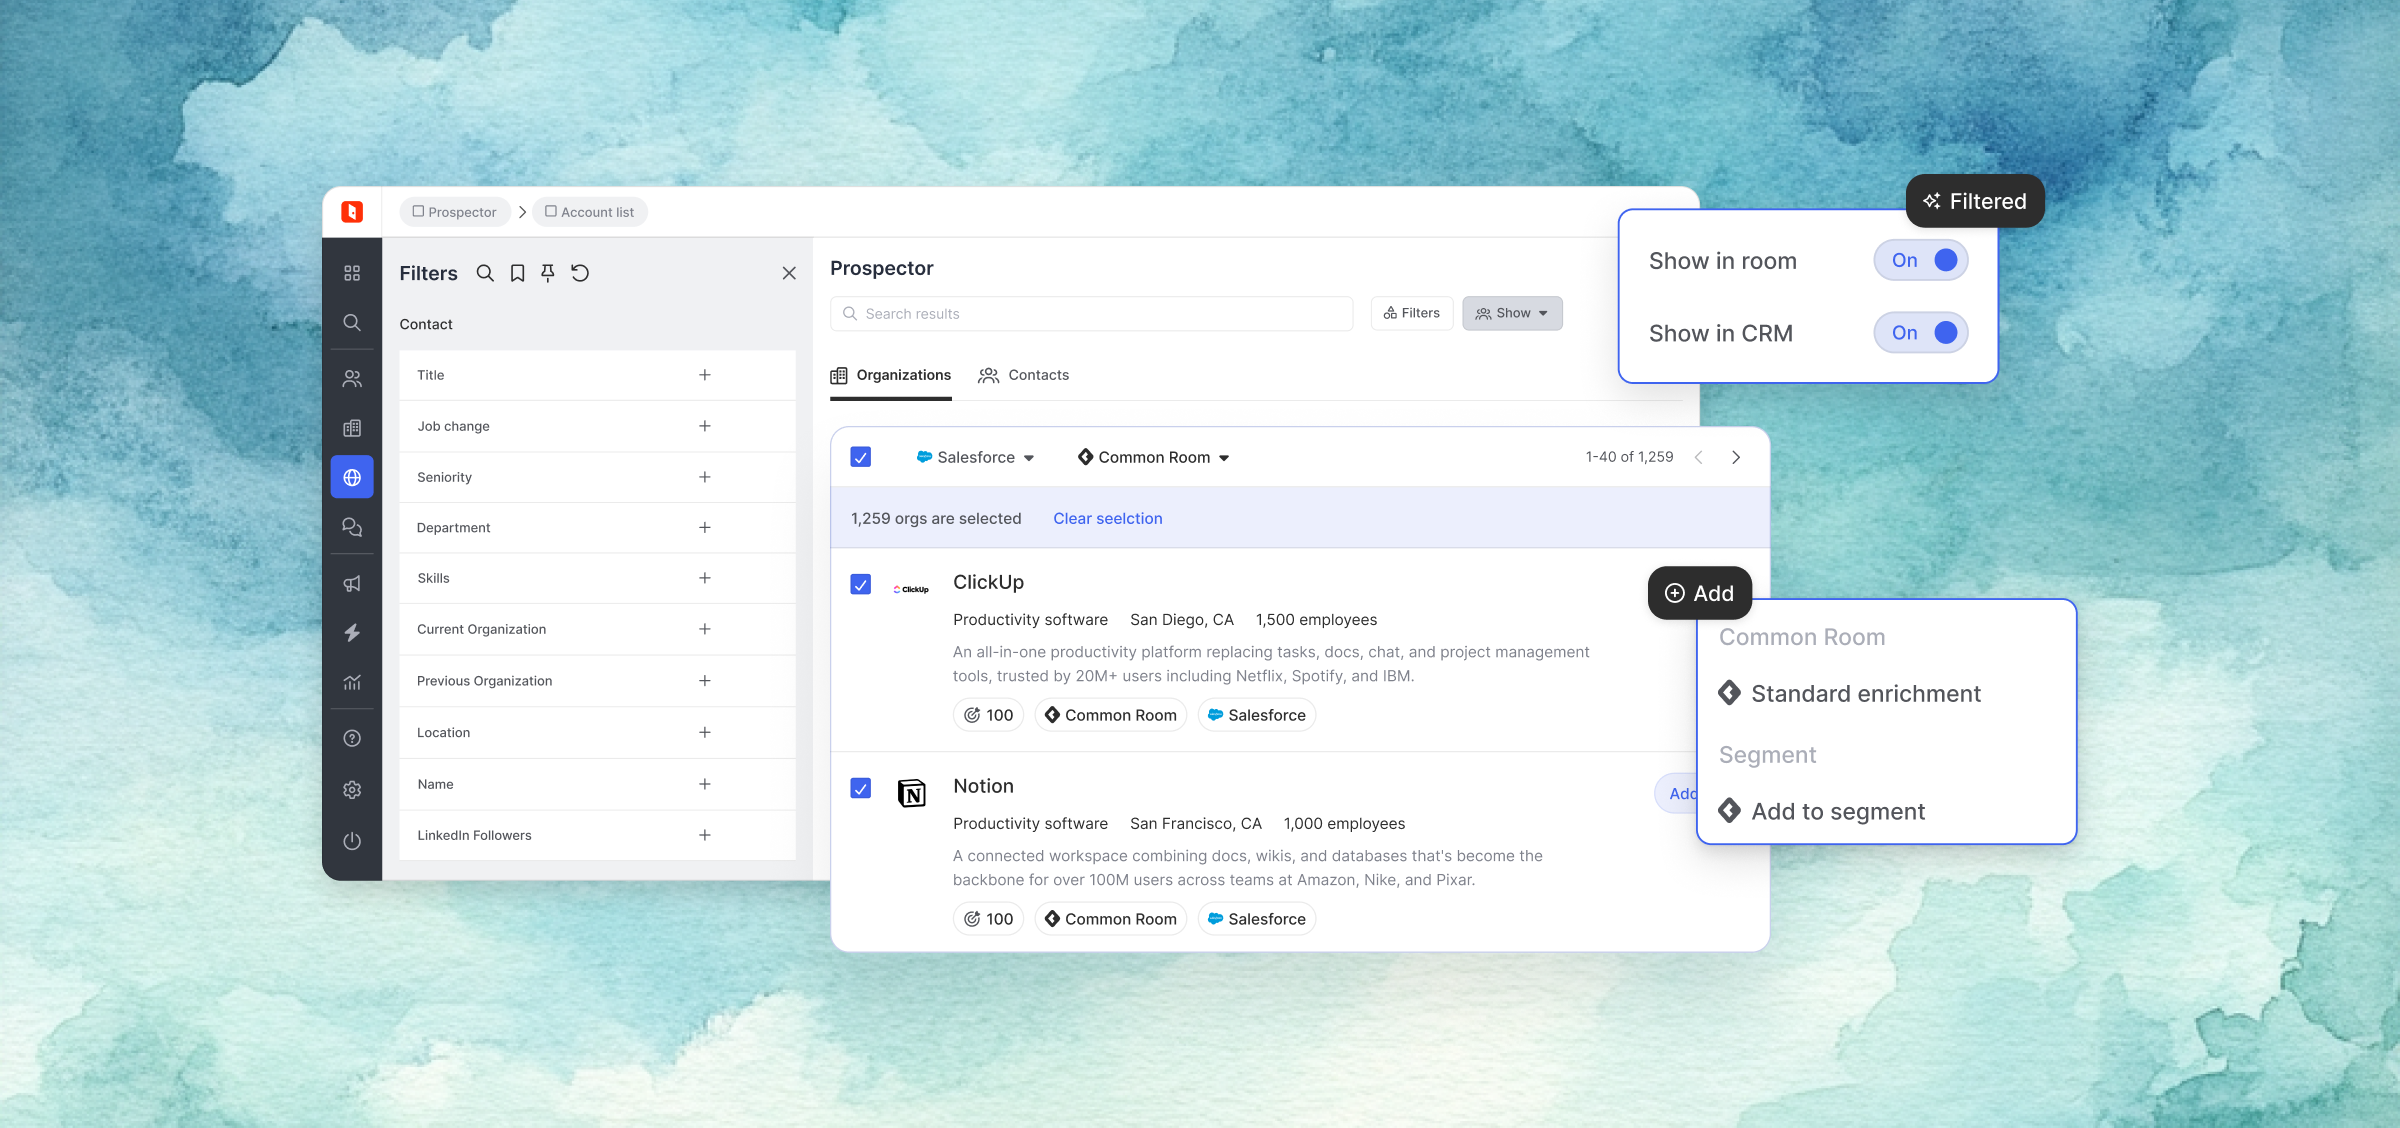Open the settings gear in sidebar
The height and width of the screenshot is (1128, 2400).
click(352, 790)
